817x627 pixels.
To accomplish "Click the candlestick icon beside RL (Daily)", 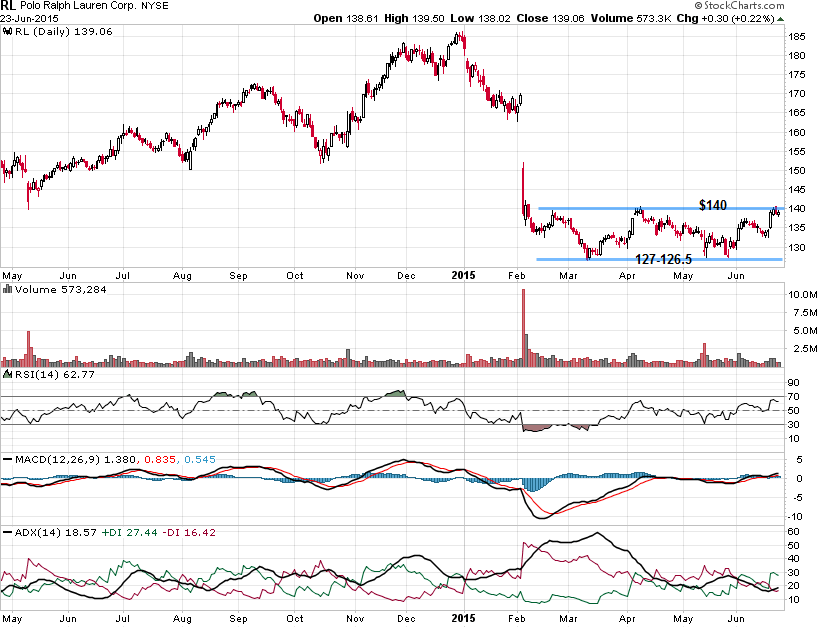I will 7,31.
